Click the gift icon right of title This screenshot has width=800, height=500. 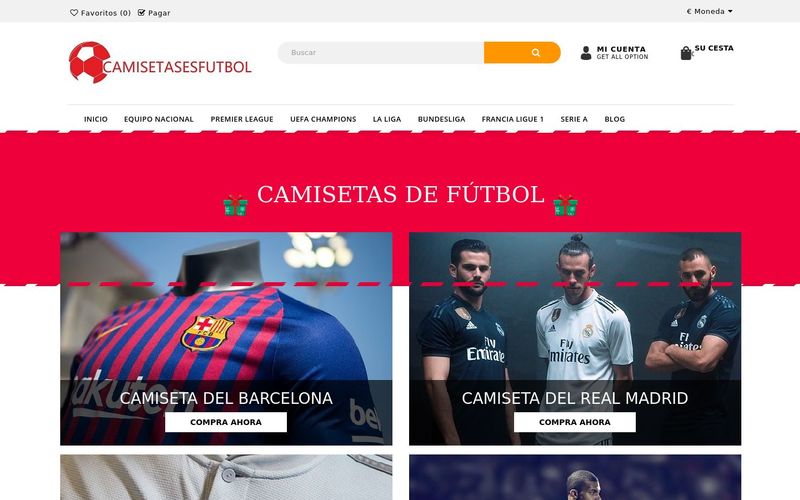(565, 205)
